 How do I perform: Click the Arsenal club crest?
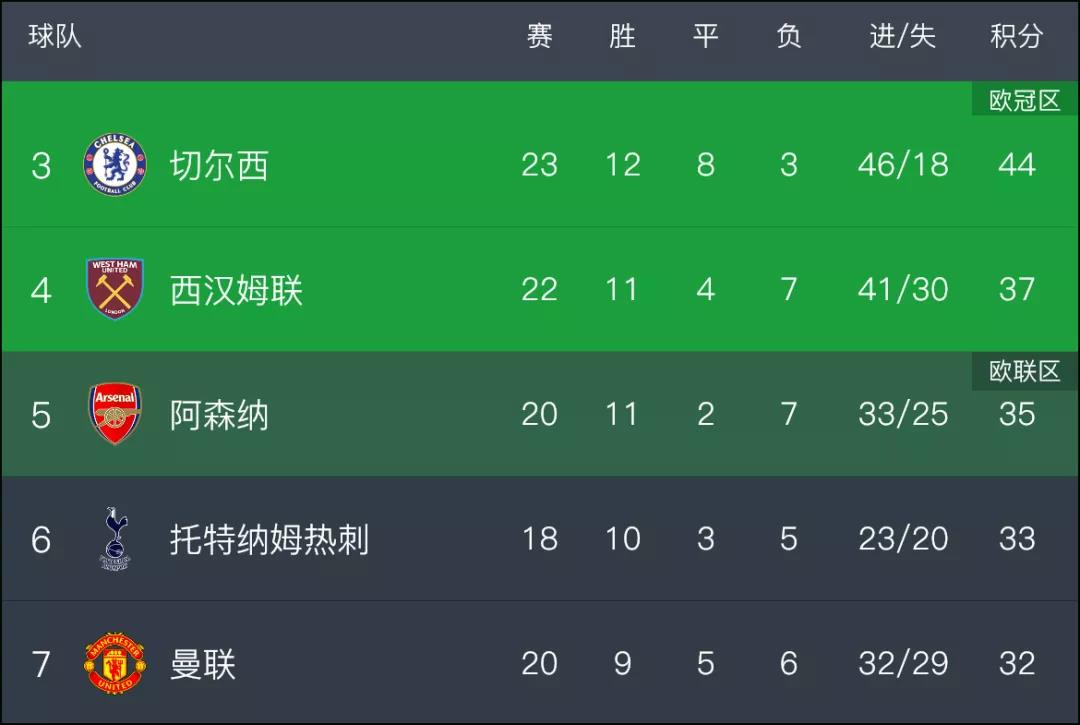click(114, 413)
